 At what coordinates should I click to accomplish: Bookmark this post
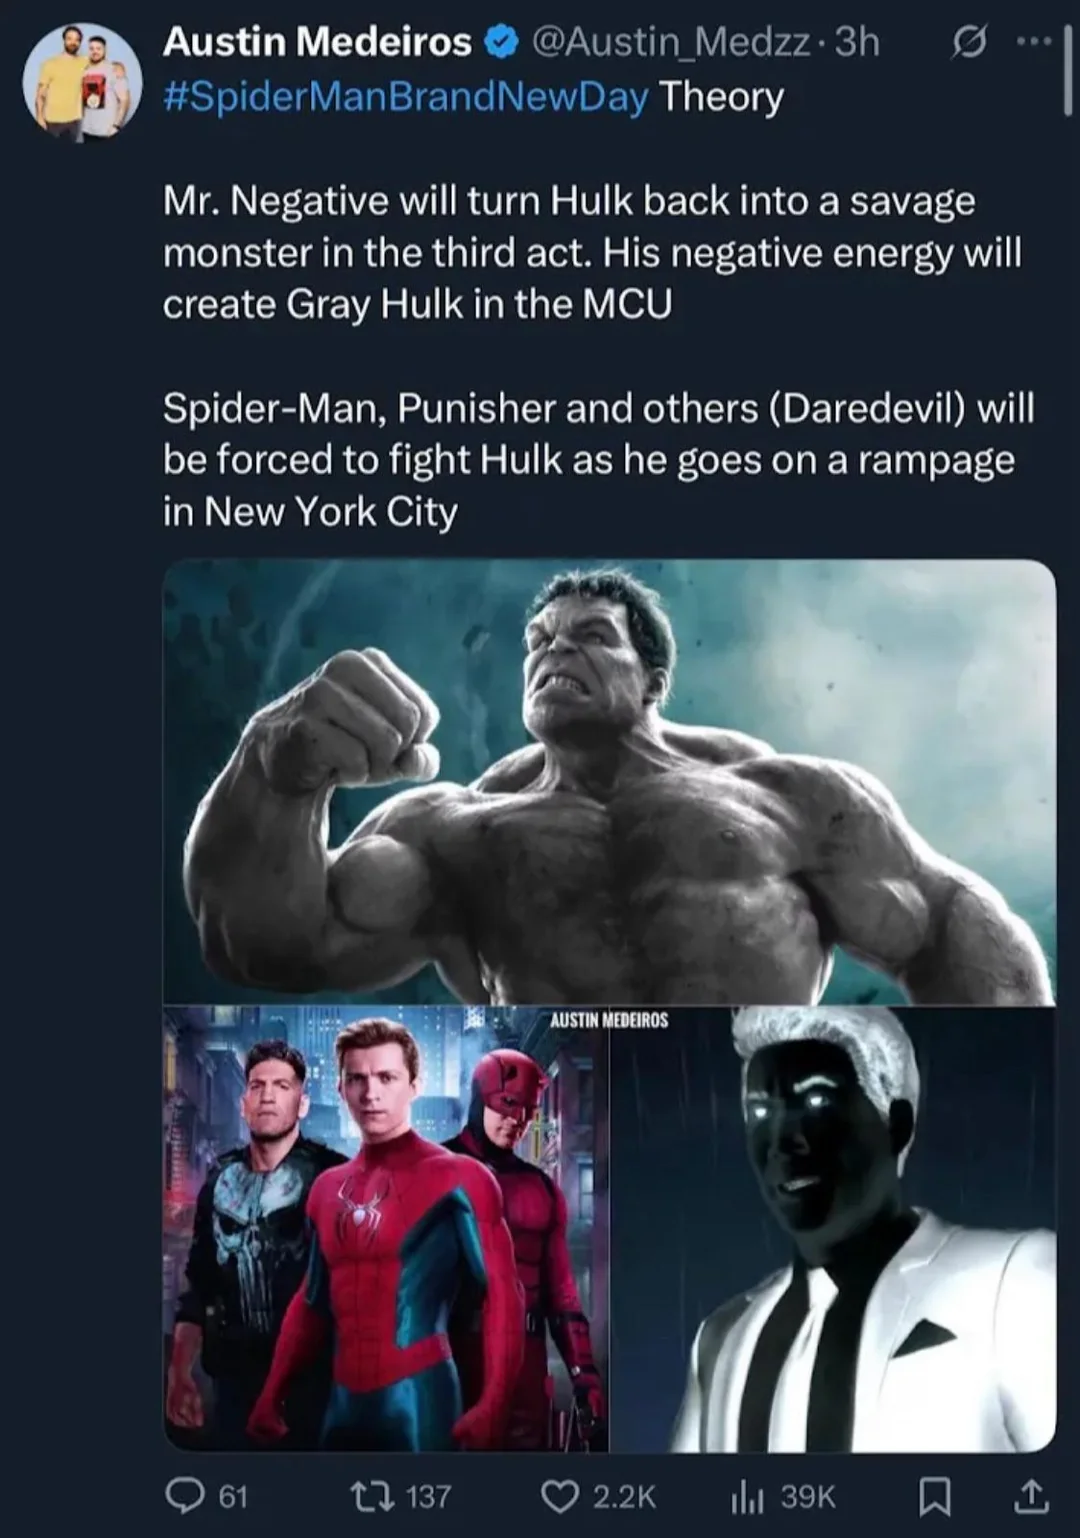(933, 1496)
